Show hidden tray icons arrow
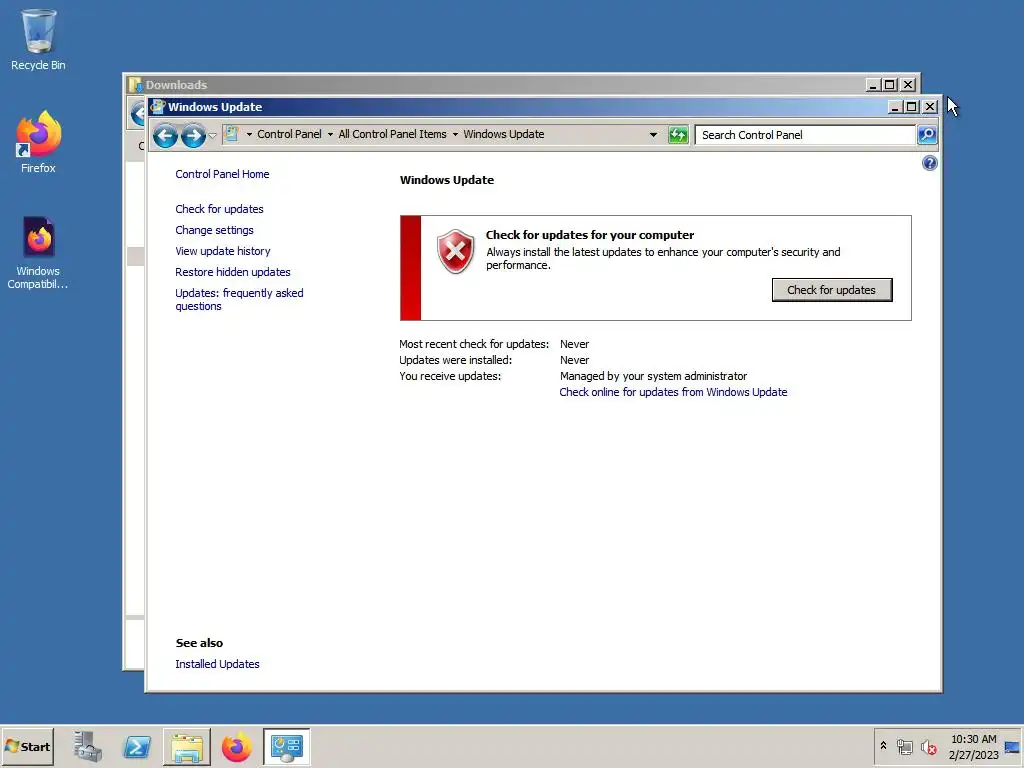The width and height of the screenshot is (1024, 768). pos(884,746)
